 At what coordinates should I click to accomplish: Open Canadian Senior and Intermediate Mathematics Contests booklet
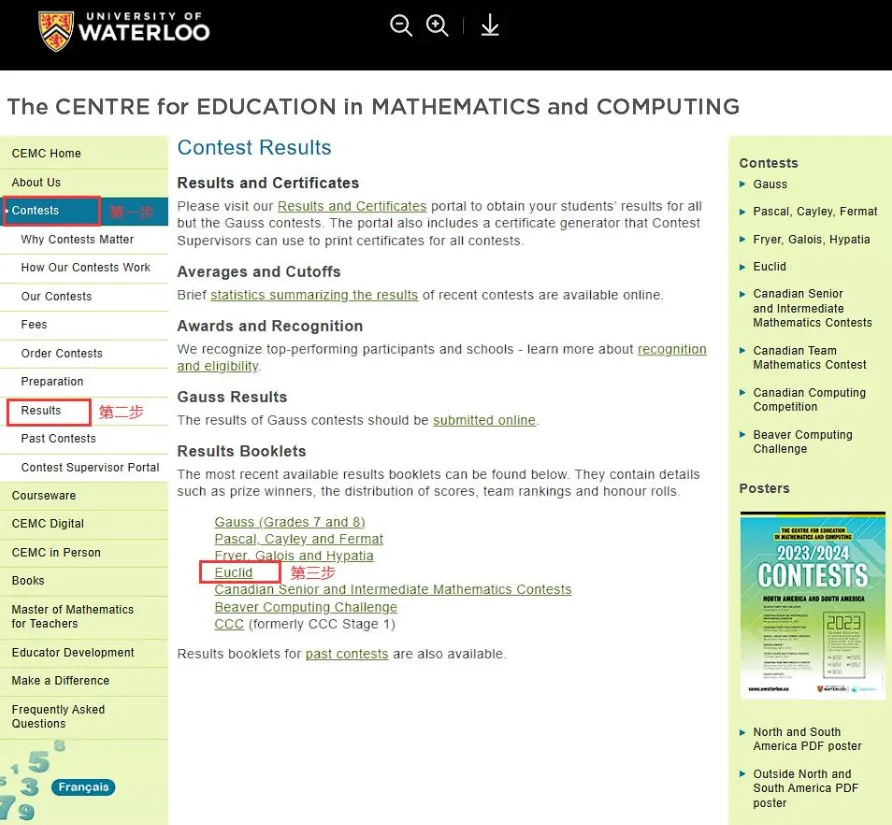pos(393,589)
